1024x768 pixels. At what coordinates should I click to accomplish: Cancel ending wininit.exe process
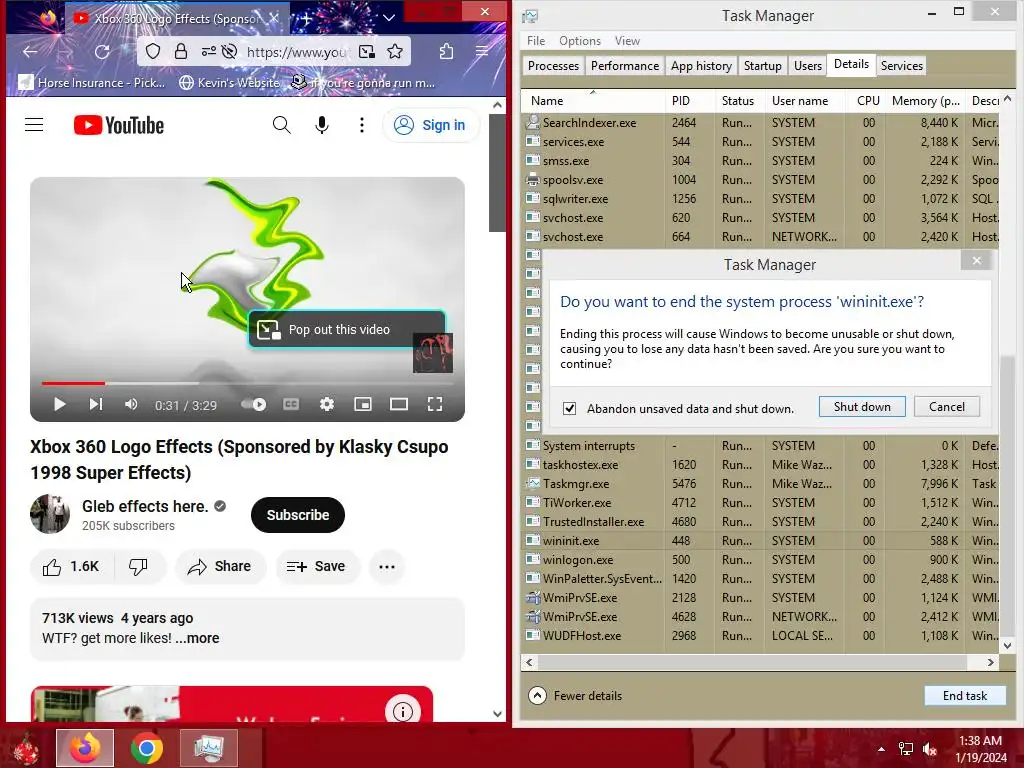pyautogui.click(x=946, y=406)
